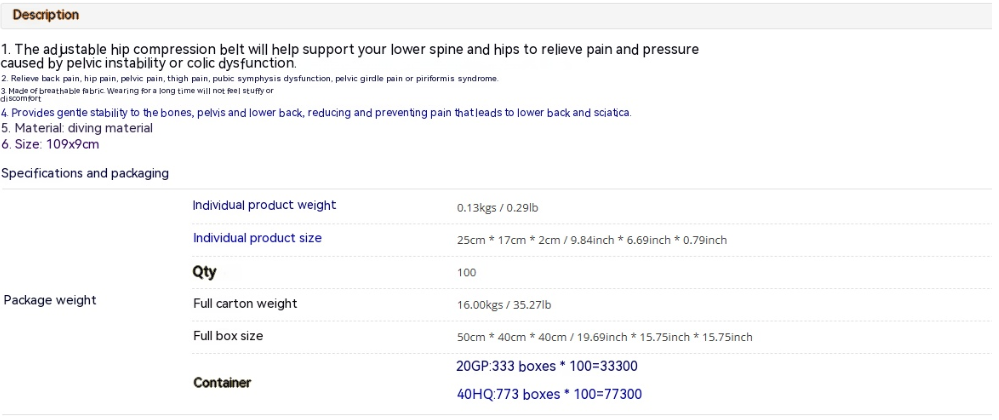The height and width of the screenshot is (420, 999).
Task: Click the Full box size label
Action: (x=228, y=336)
